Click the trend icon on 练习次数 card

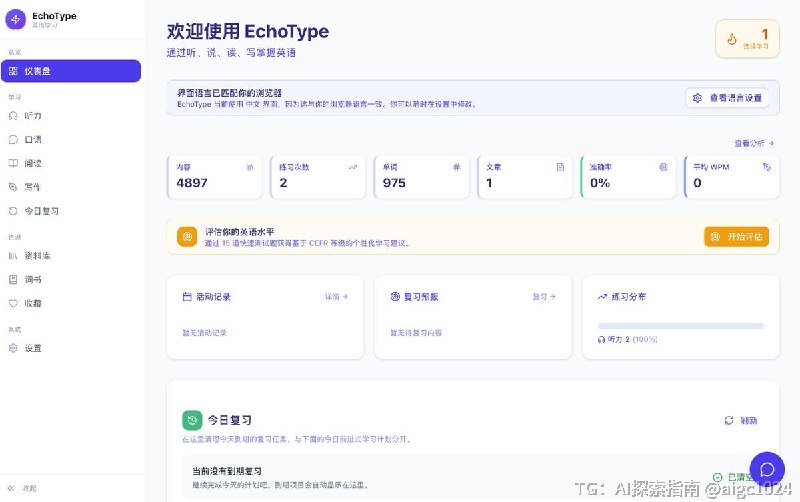[353, 167]
